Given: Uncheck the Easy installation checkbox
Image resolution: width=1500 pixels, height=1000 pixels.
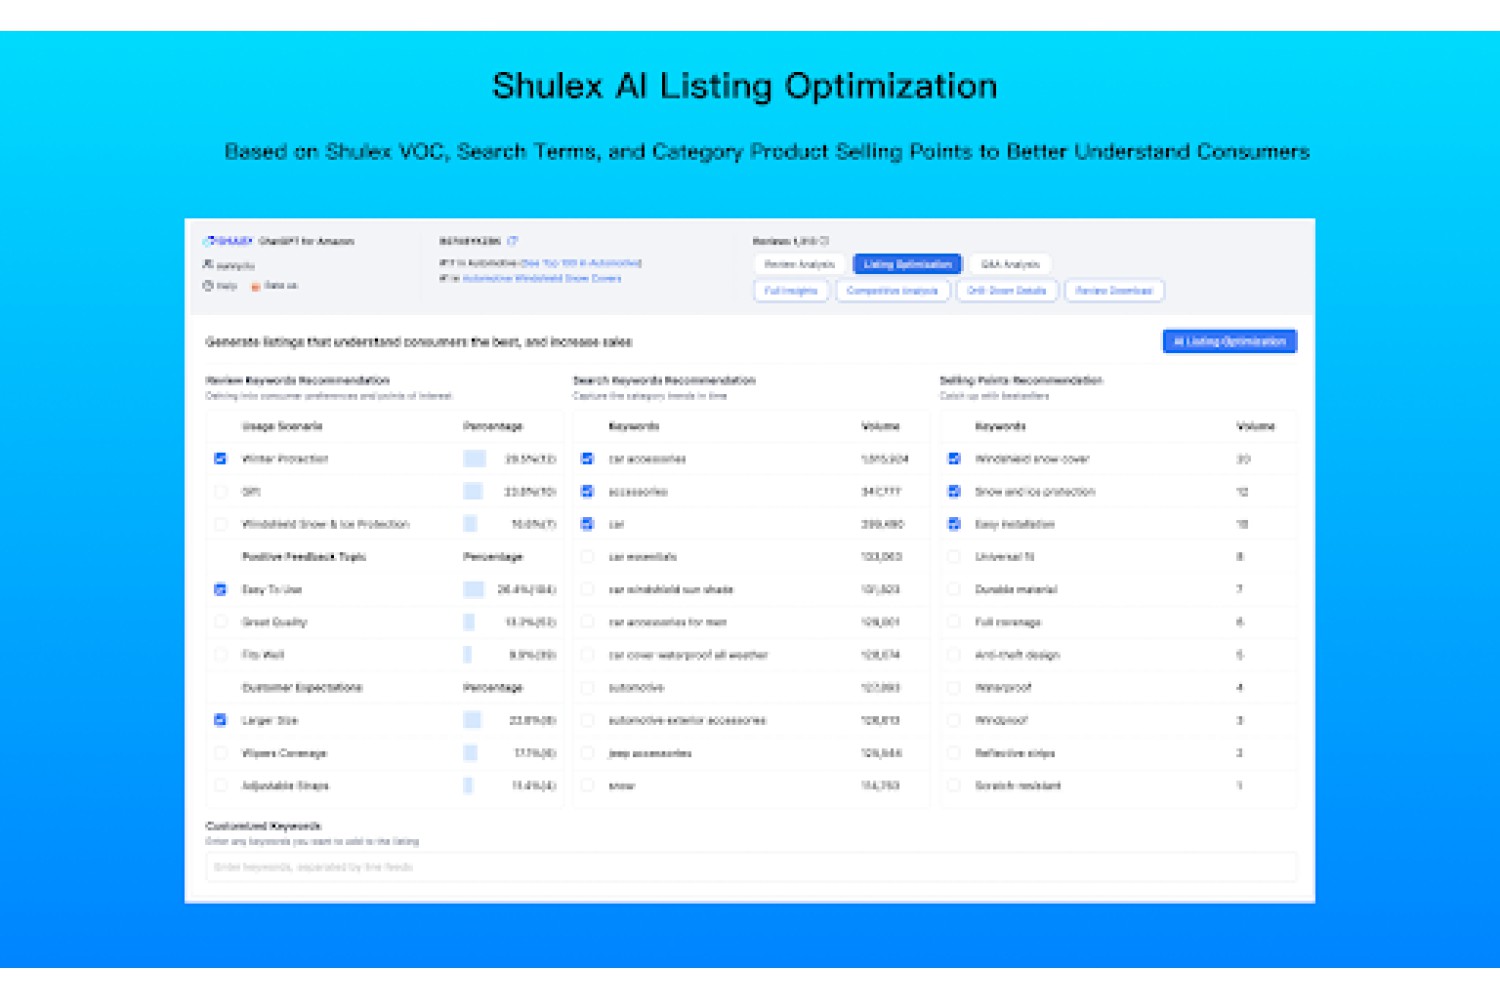Looking at the screenshot, I should 954,524.
